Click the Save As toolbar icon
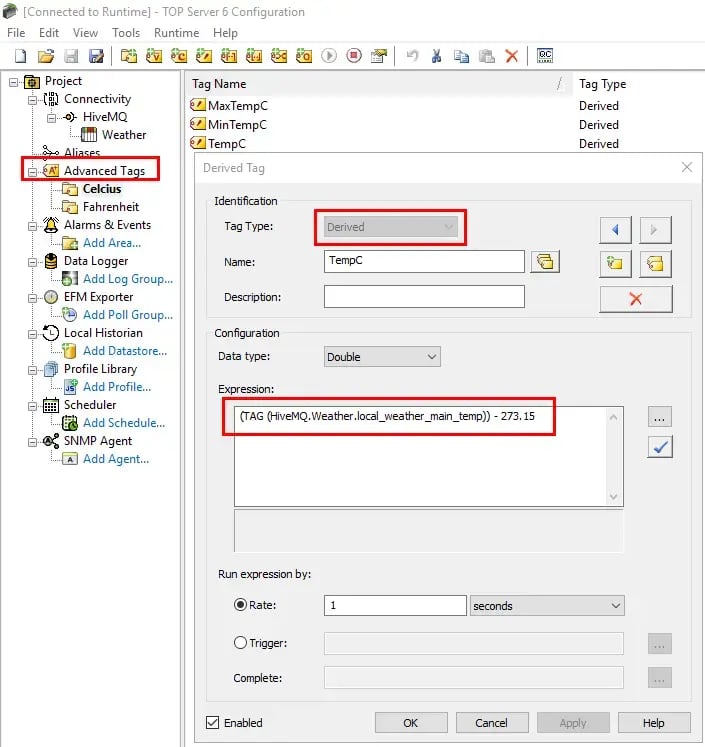 (96, 56)
